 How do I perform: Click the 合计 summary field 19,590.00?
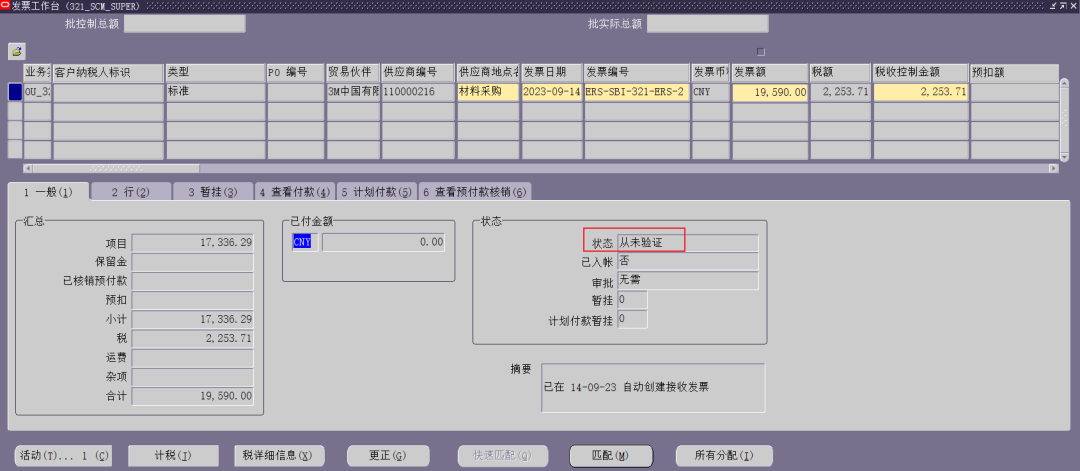click(192, 397)
